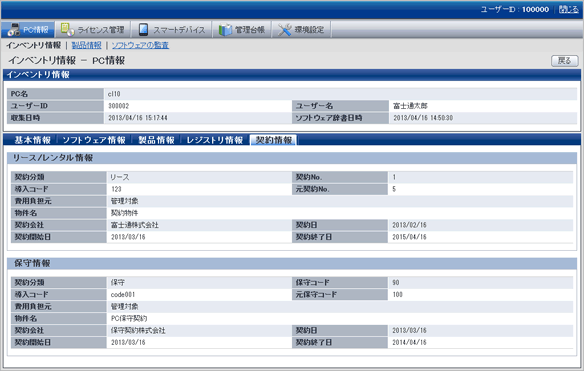584x371 pixels.
Task: Go to the 管理台帳 tab
Action: [x=242, y=29]
